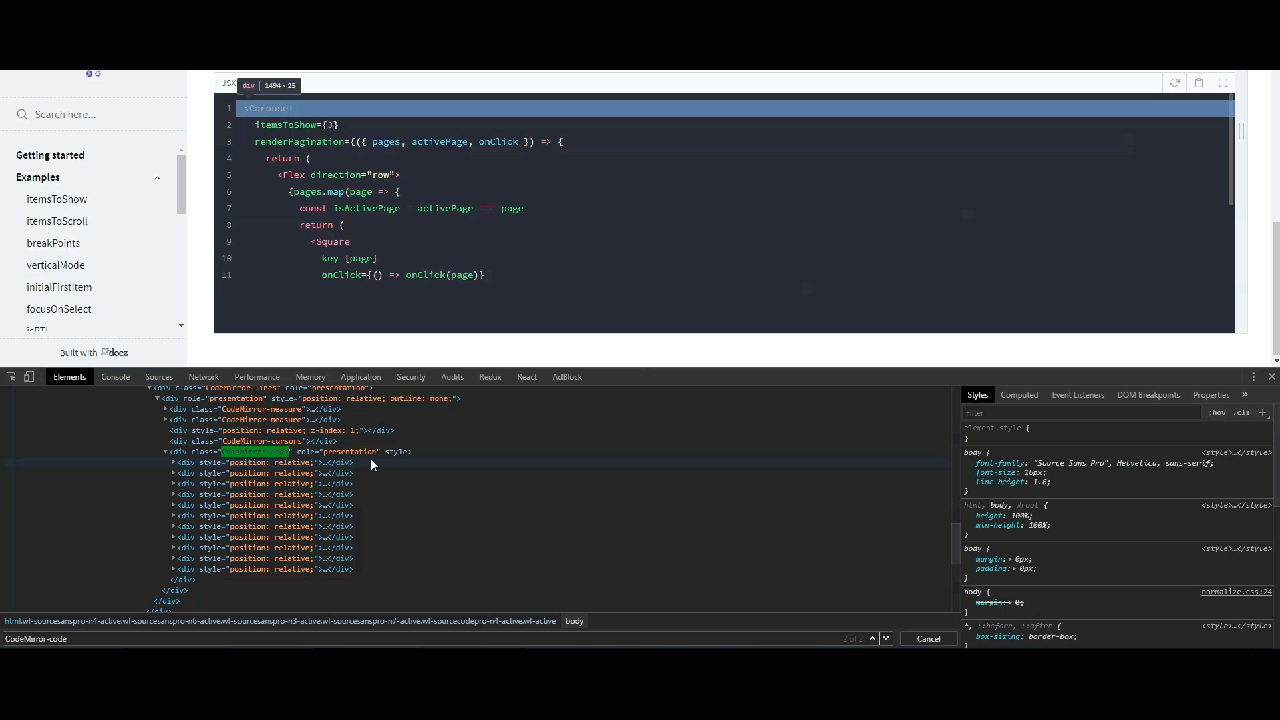
Task: Add new style rule with plus icon
Action: [x=1263, y=412]
